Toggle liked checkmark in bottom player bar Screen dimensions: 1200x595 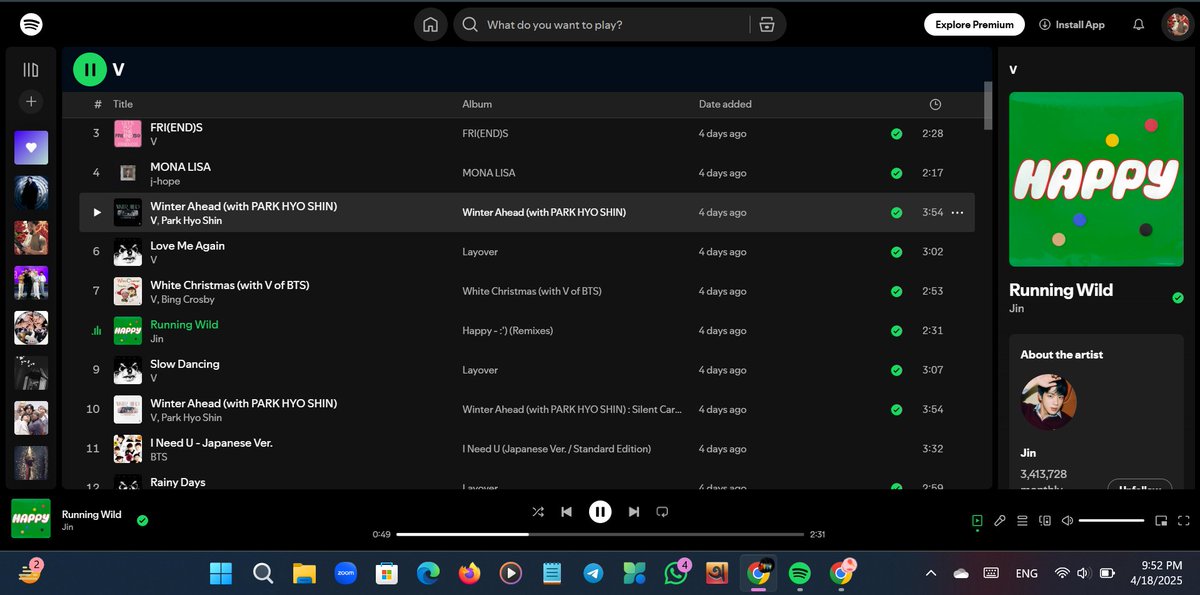click(x=143, y=520)
